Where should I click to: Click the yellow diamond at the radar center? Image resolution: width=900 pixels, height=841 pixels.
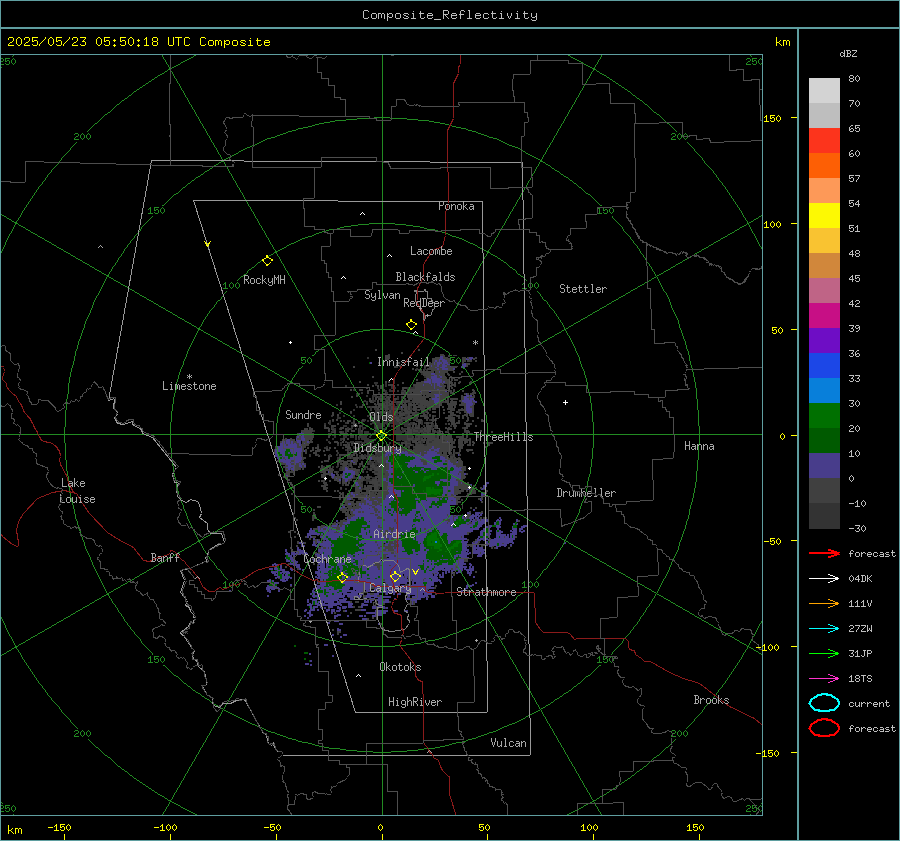tap(381, 436)
